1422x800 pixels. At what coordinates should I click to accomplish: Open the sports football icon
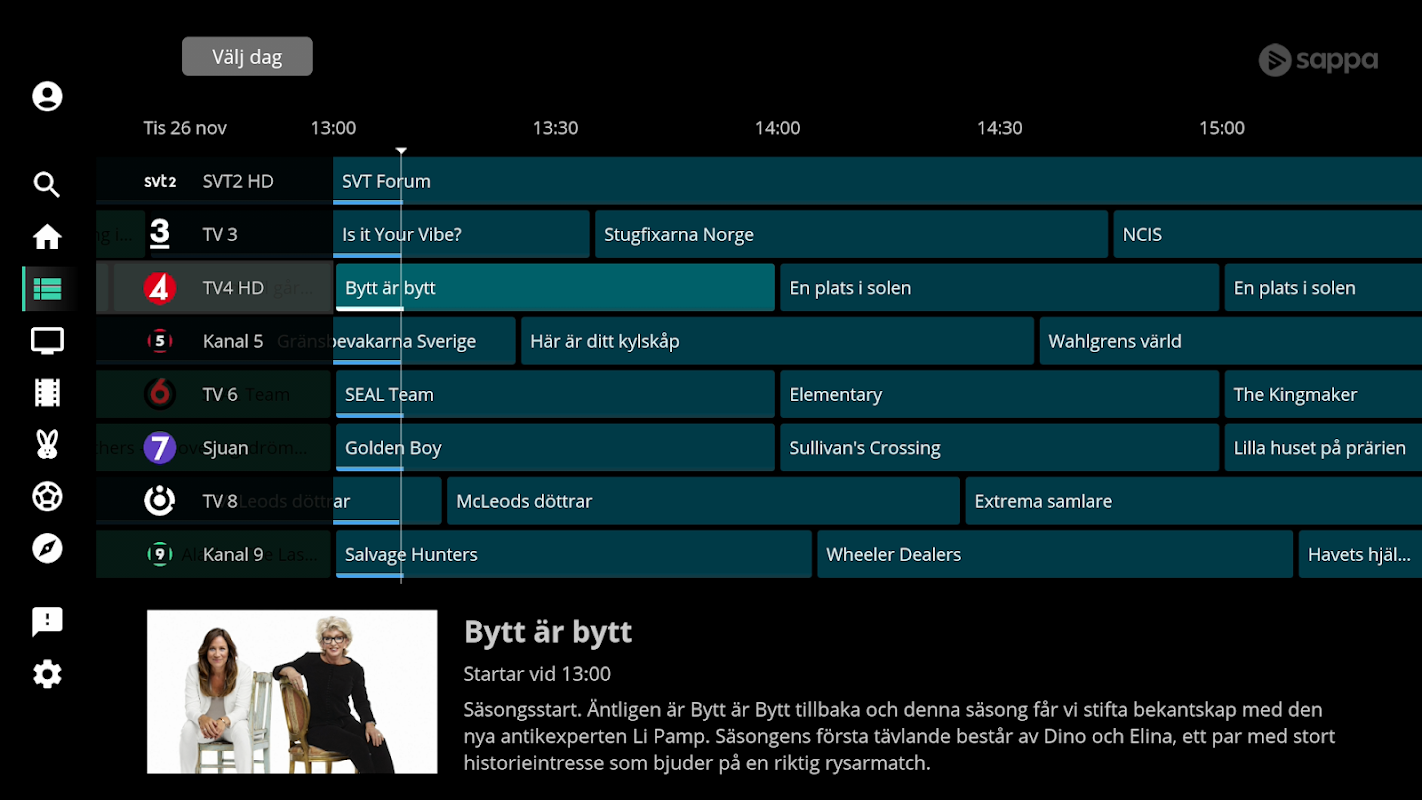(x=47, y=496)
